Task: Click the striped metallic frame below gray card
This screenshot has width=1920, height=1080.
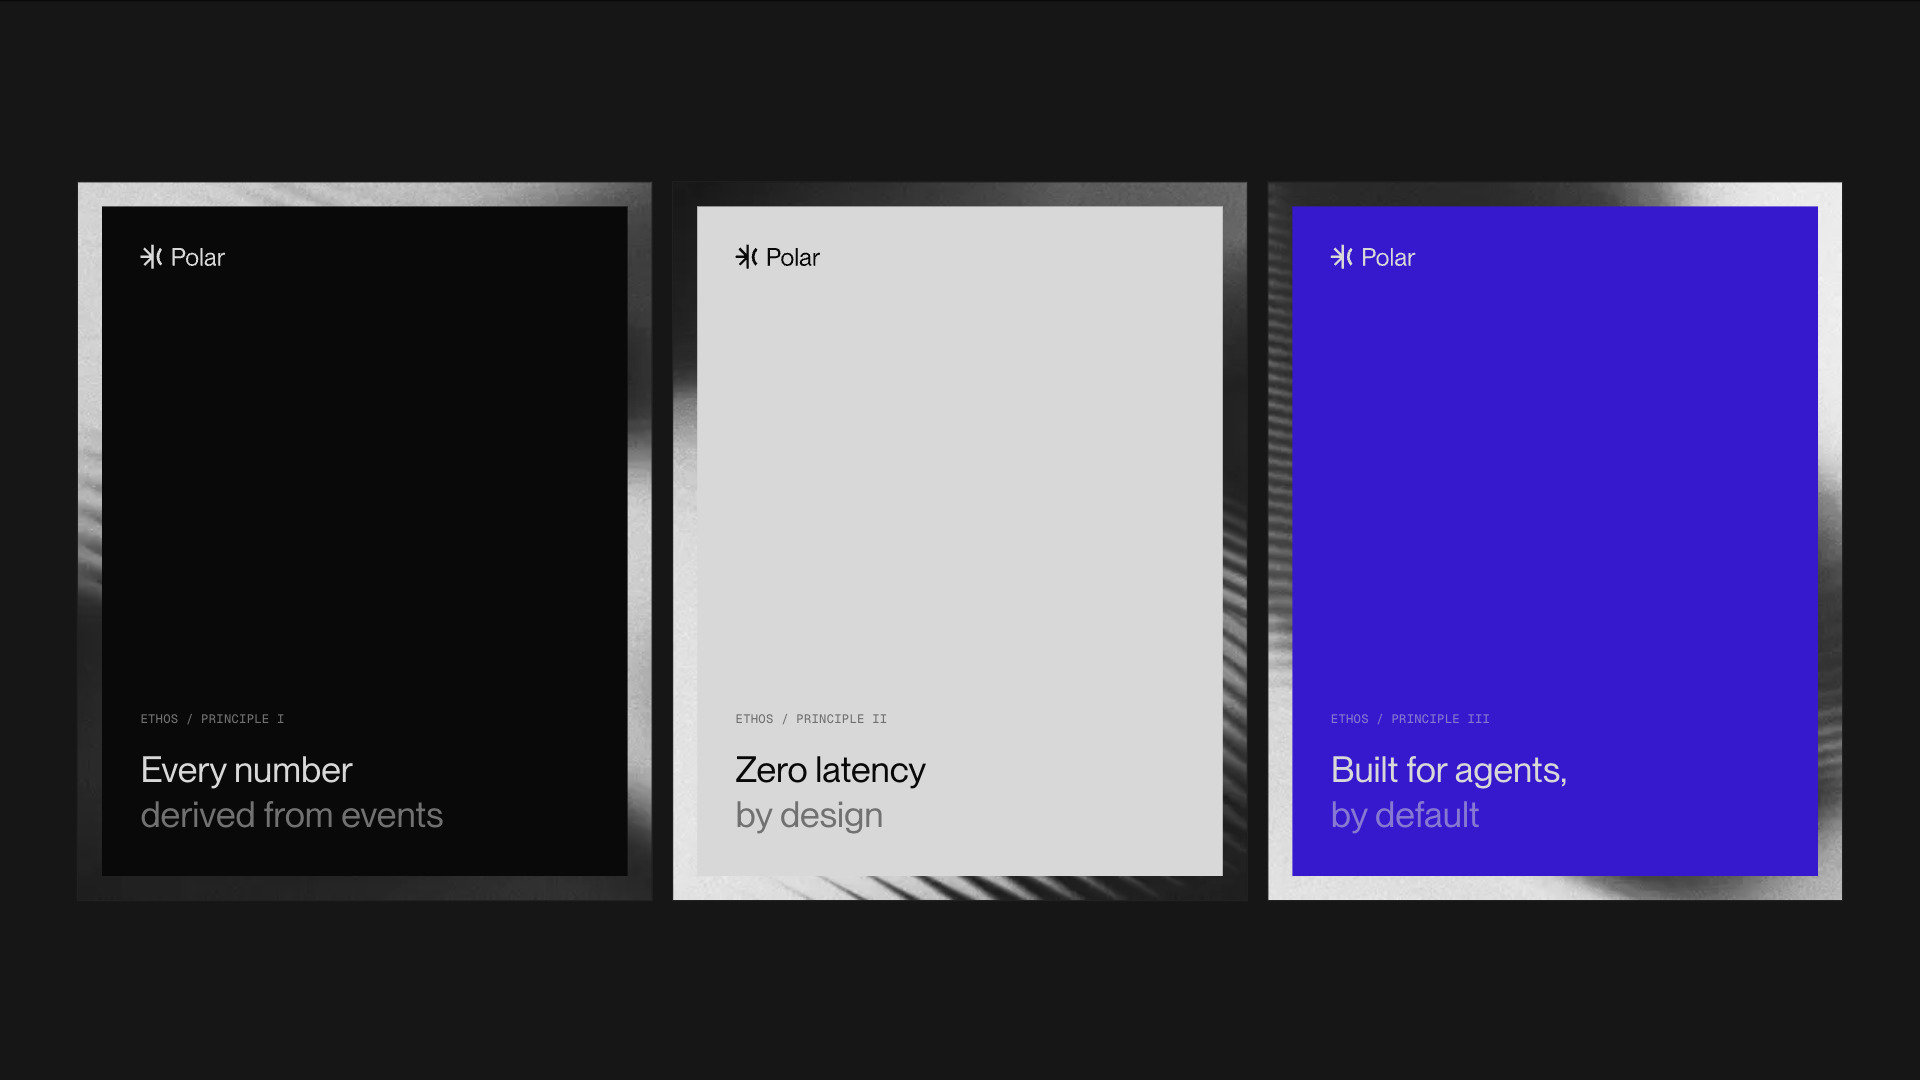Action: tap(960, 888)
